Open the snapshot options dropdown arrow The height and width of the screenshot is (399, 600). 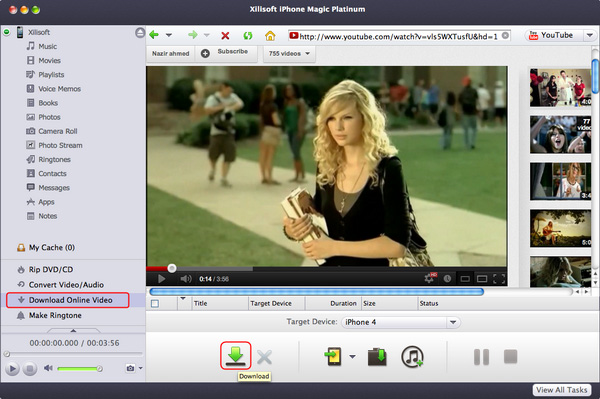[141, 368]
